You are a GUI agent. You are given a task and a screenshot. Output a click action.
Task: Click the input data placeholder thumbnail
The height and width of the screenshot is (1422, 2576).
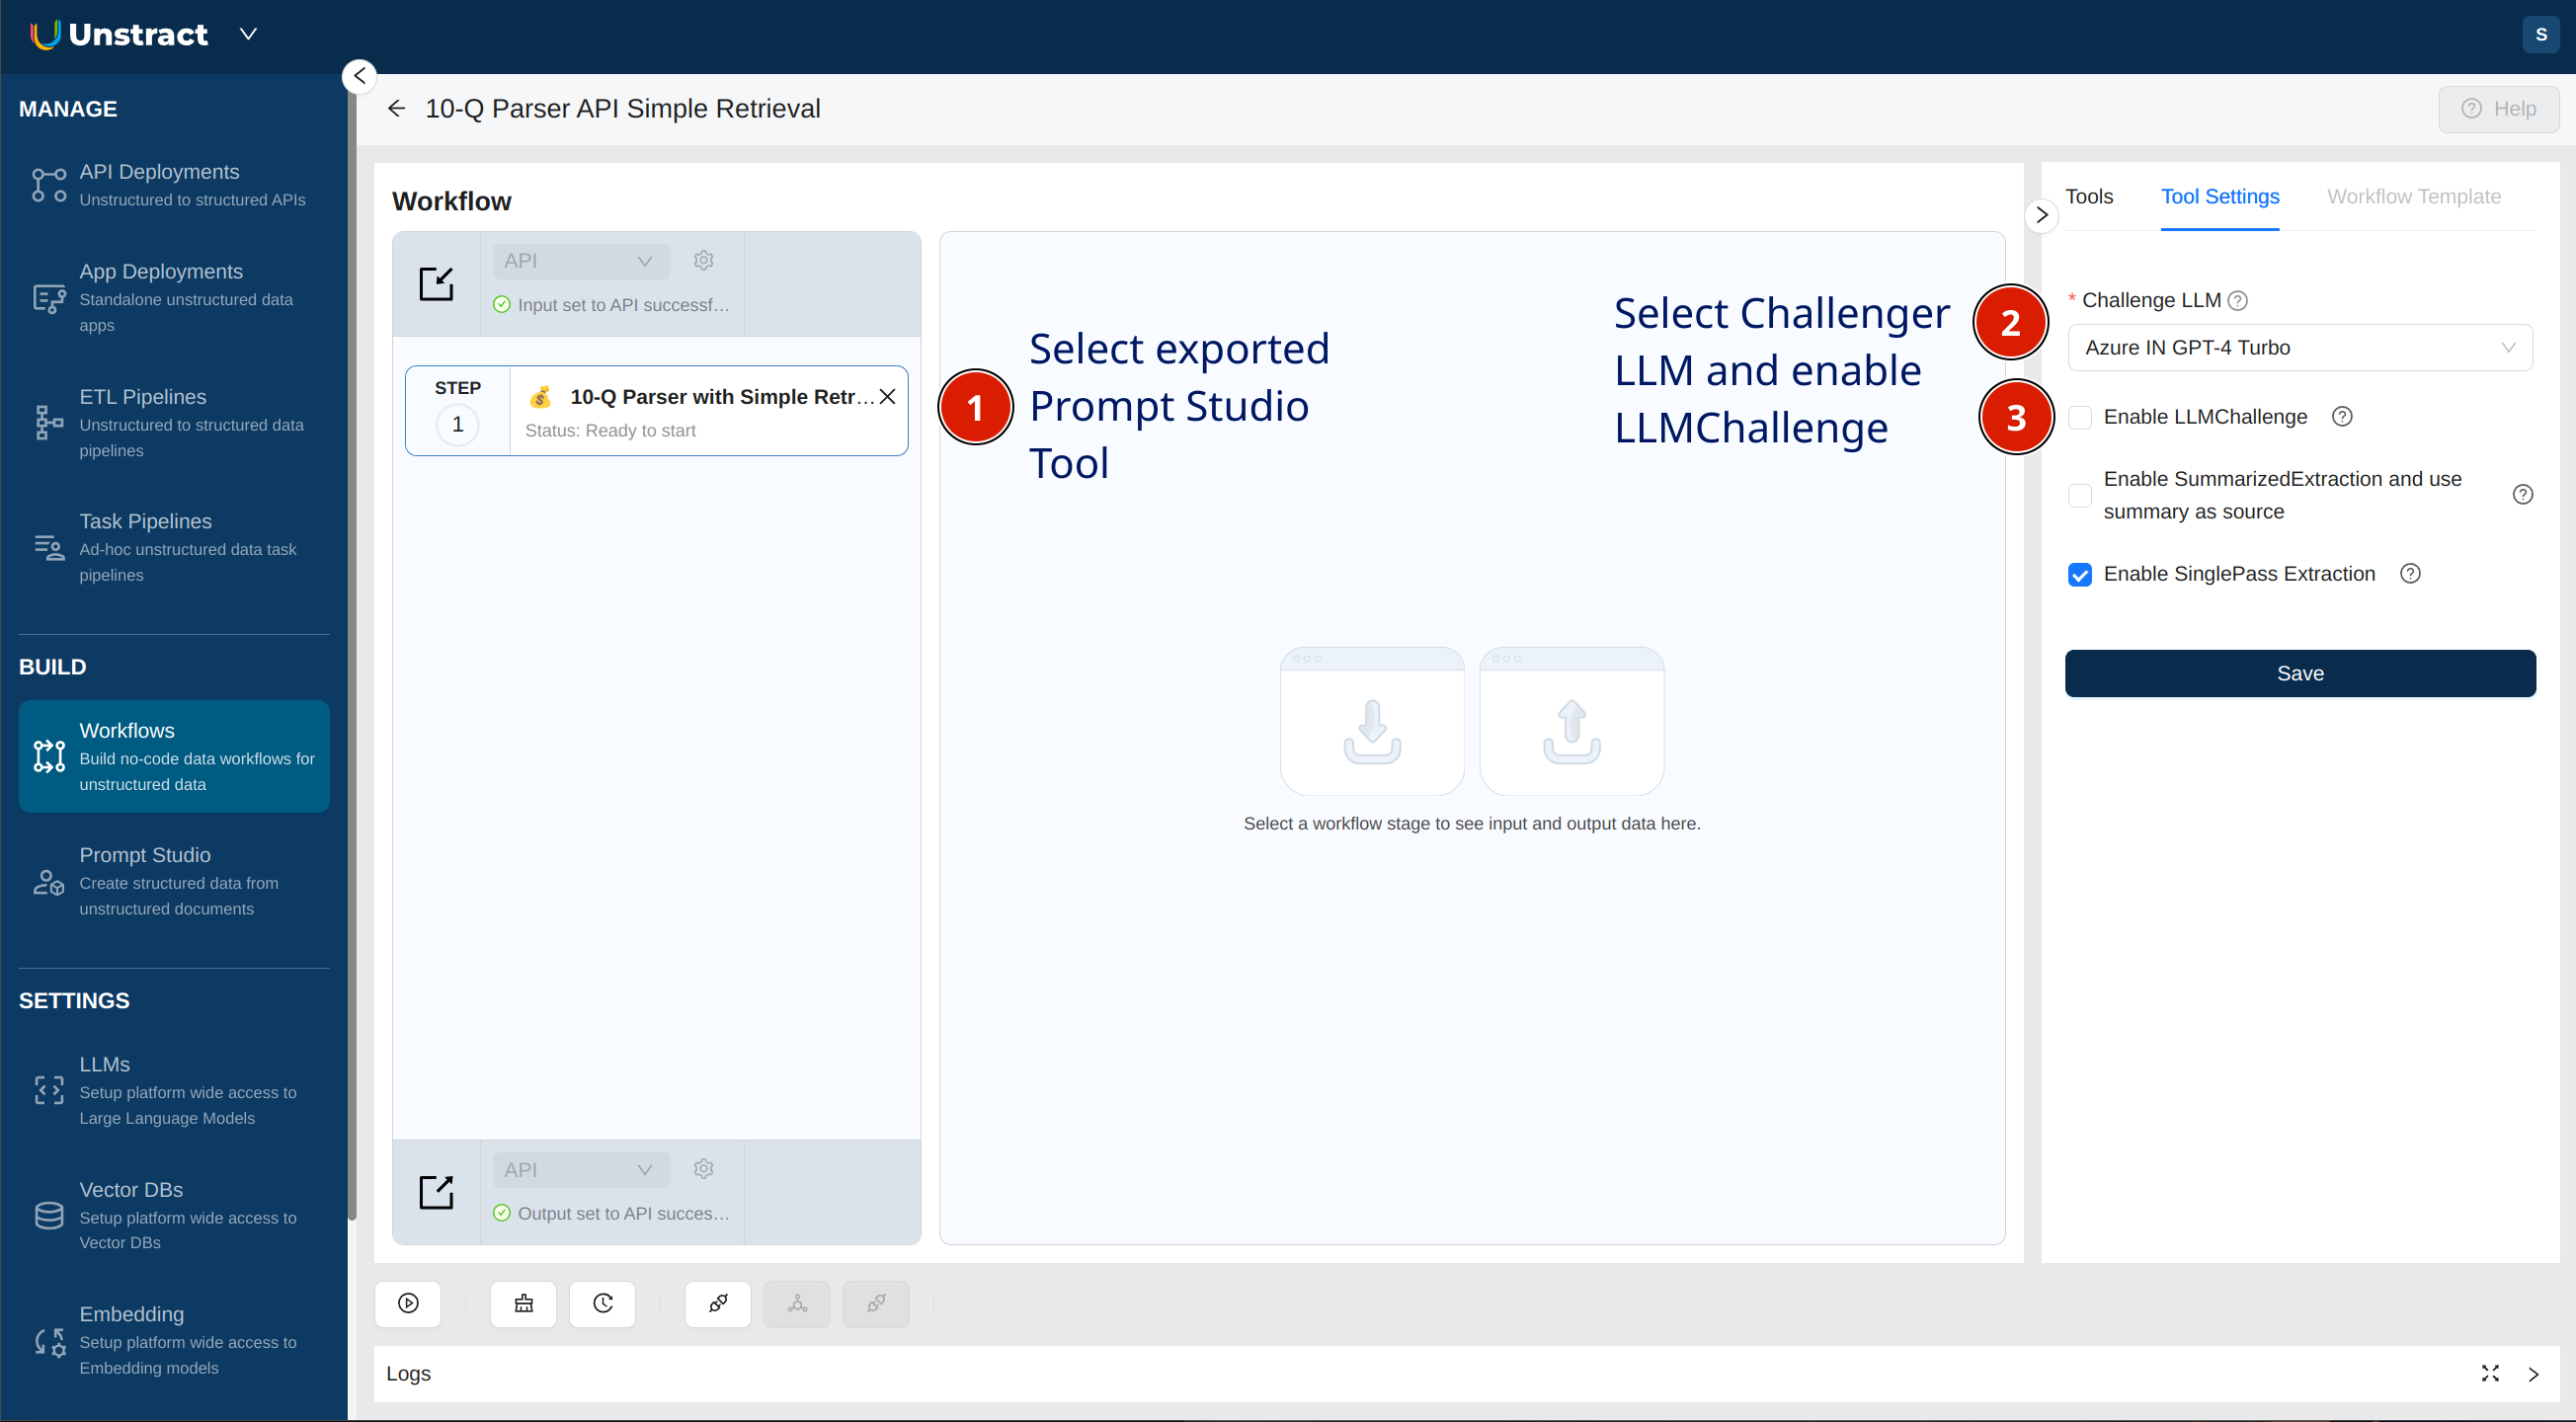click(1372, 721)
